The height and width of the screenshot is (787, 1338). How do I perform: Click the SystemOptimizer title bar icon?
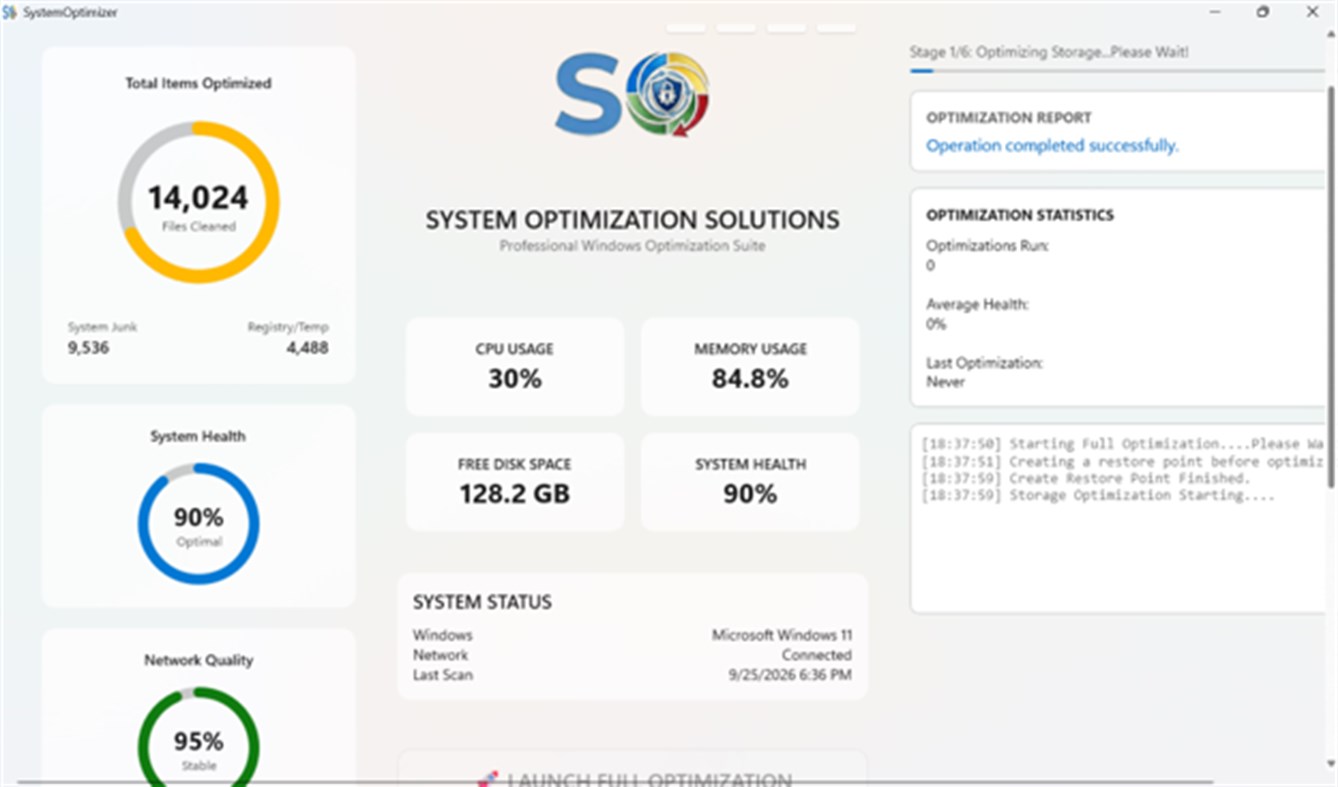(10, 12)
